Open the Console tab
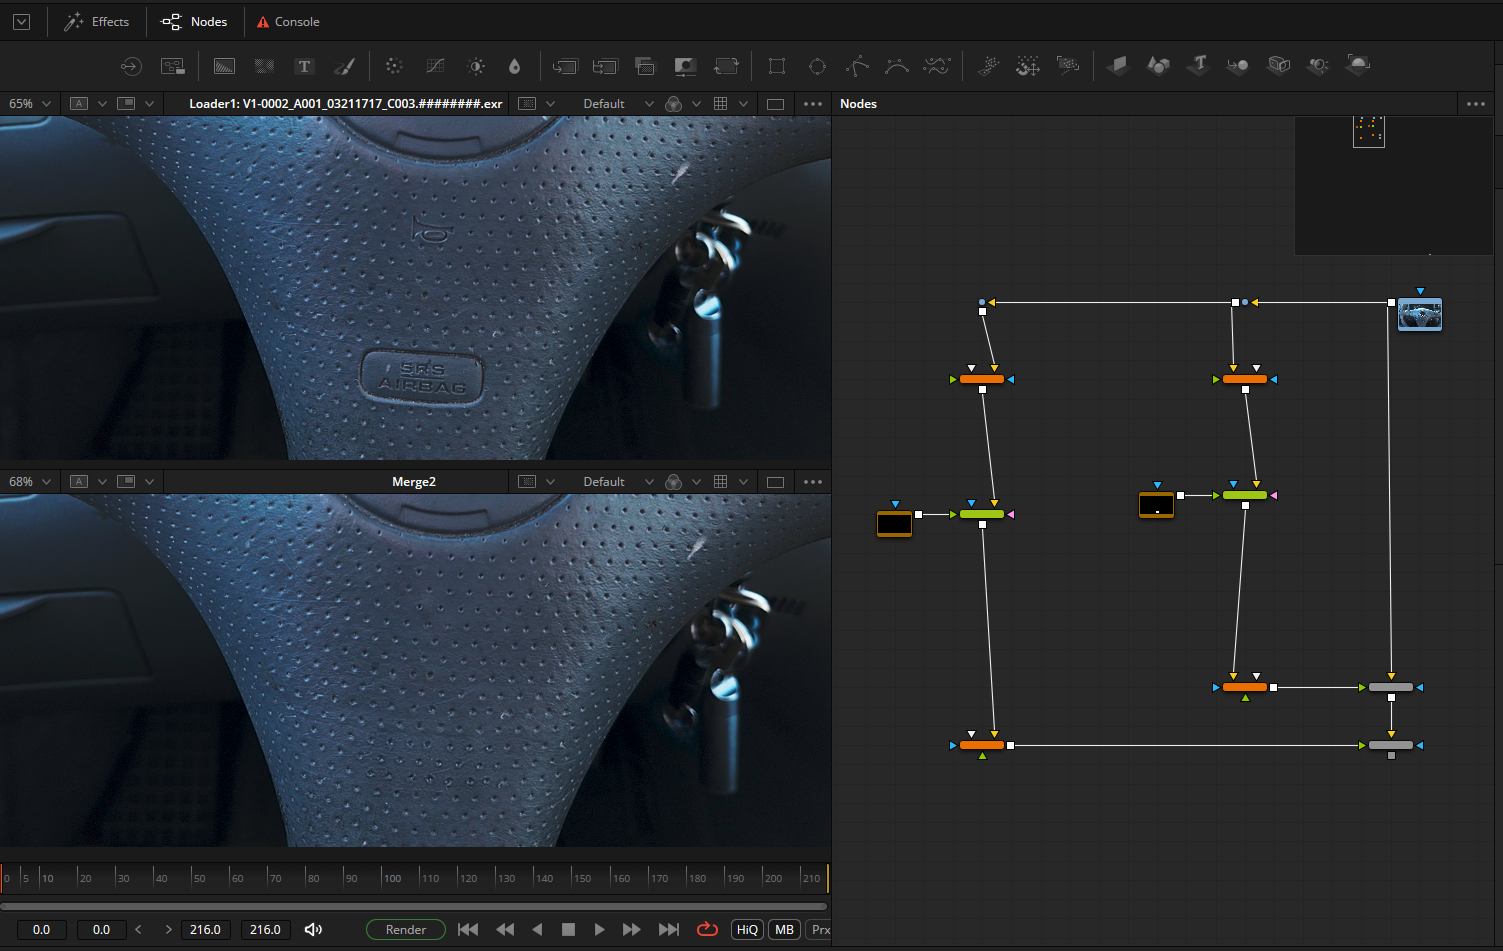 pyautogui.click(x=288, y=21)
